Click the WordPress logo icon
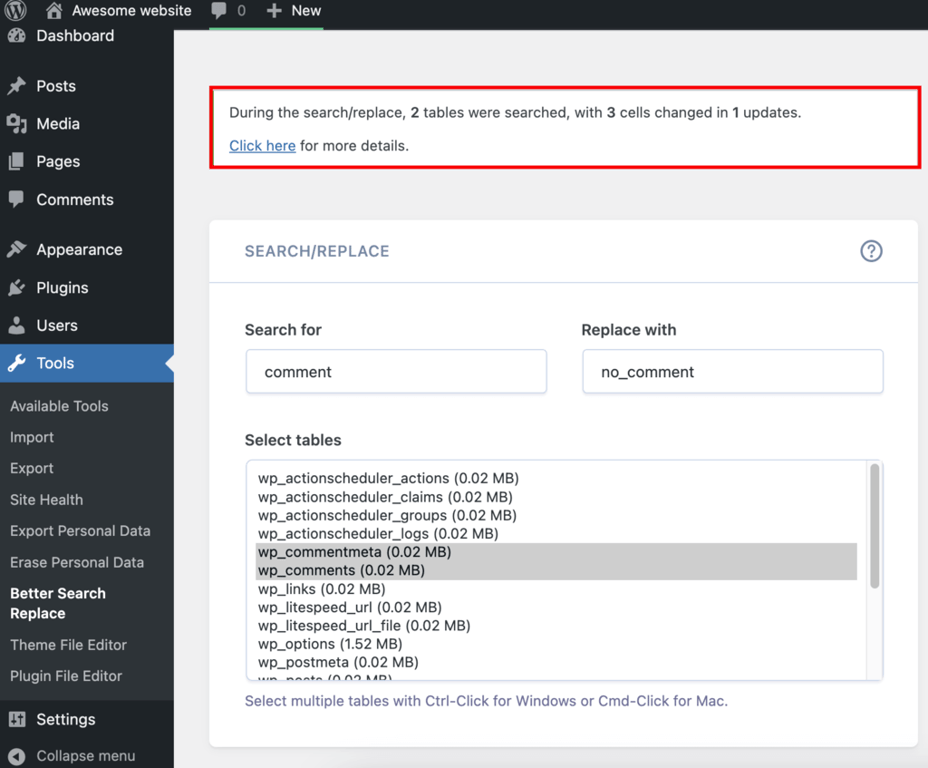Image resolution: width=928 pixels, height=768 pixels. (x=15, y=11)
